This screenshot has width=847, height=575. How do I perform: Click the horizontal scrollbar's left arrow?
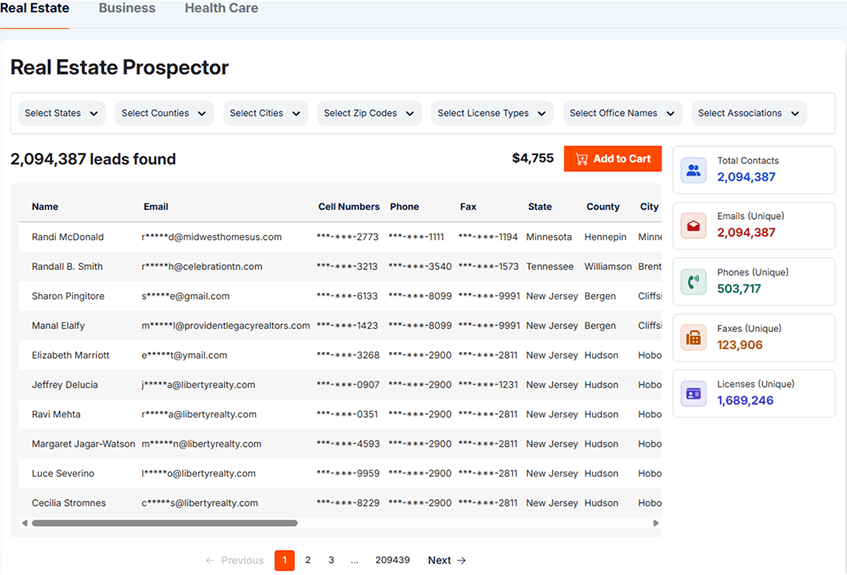tap(25, 523)
